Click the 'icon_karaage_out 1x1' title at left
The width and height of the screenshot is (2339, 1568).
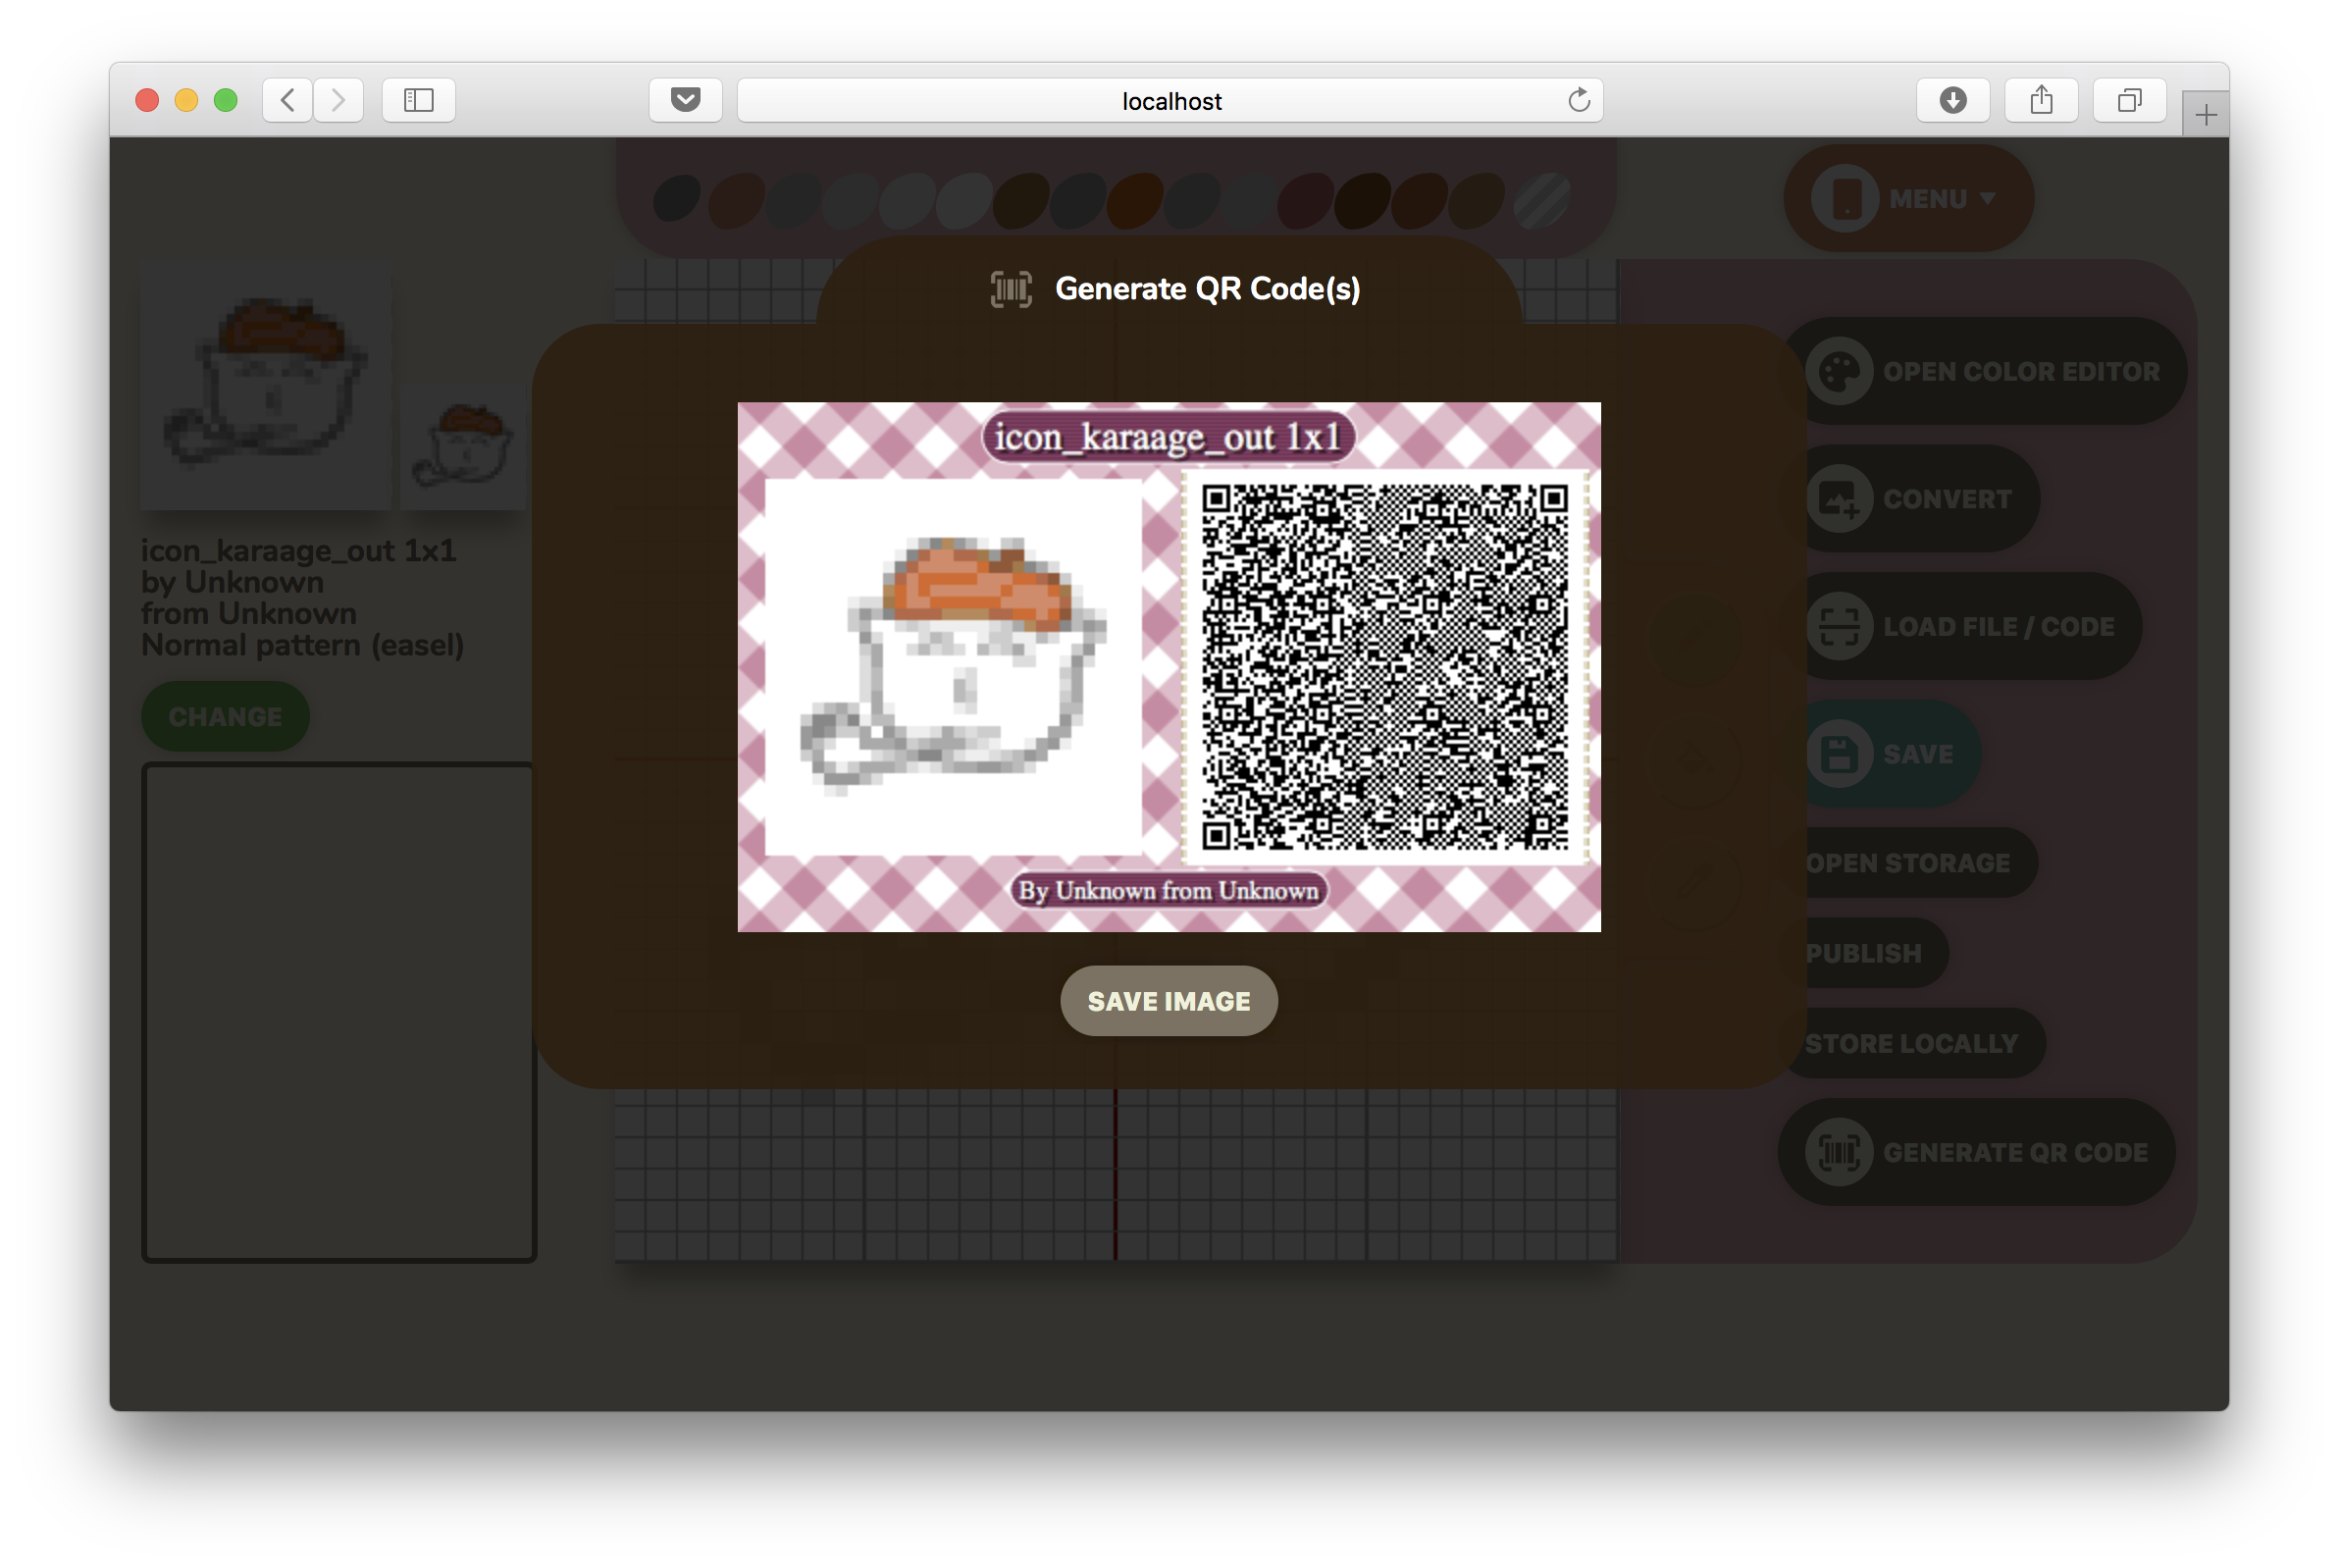(x=298, y=550)
